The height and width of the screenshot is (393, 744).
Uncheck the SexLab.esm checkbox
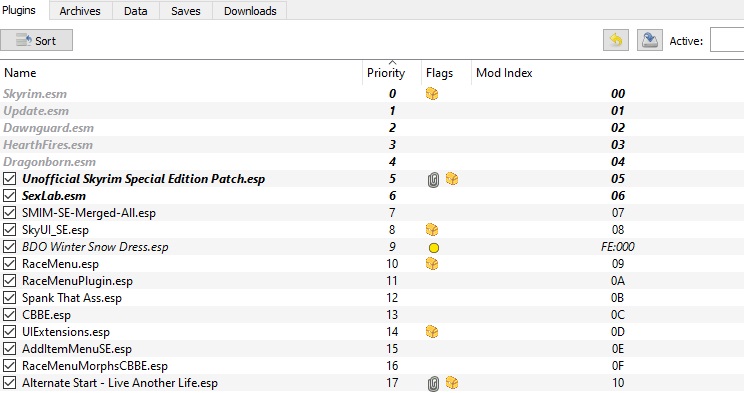(9, 196)
